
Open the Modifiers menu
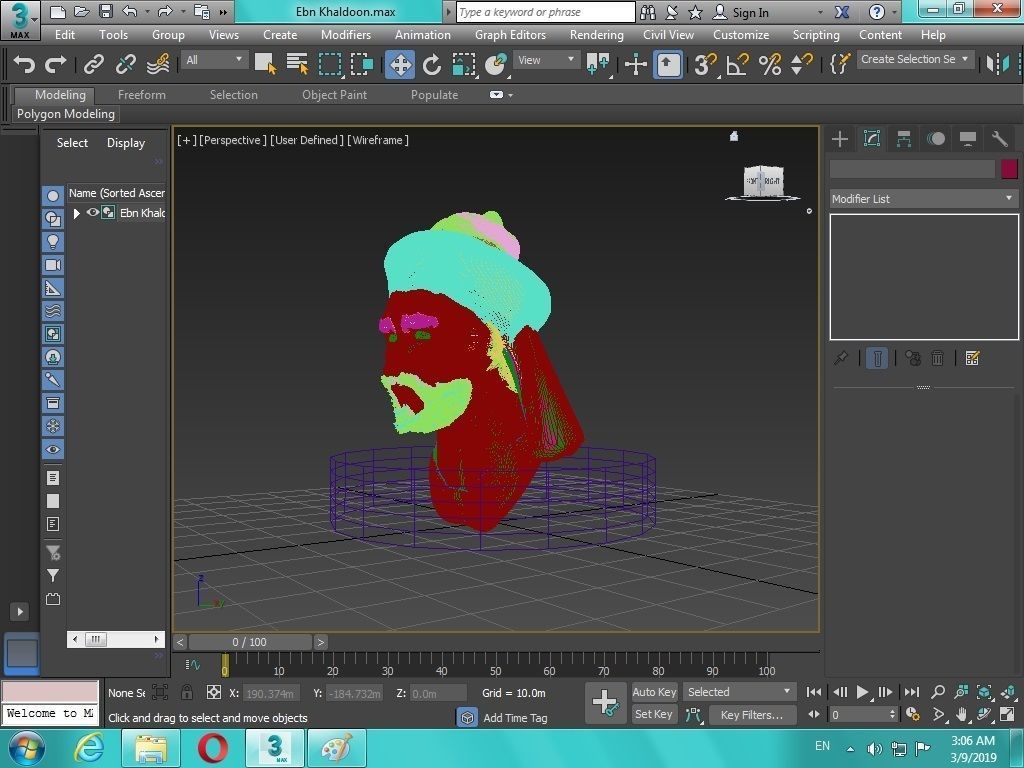(346, 35)
